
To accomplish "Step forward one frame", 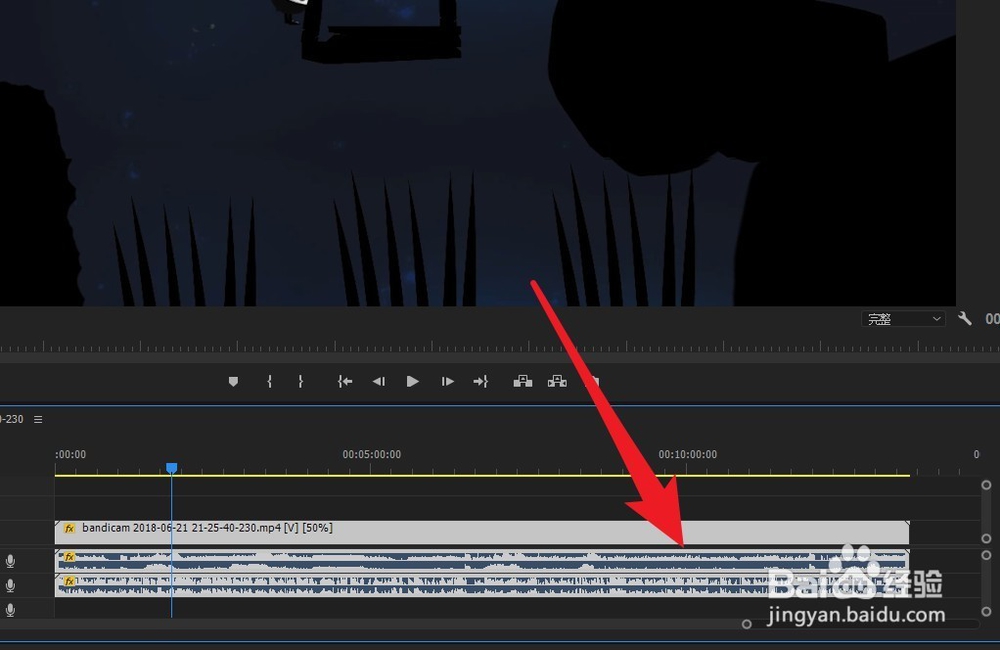I will coord(448,381).
